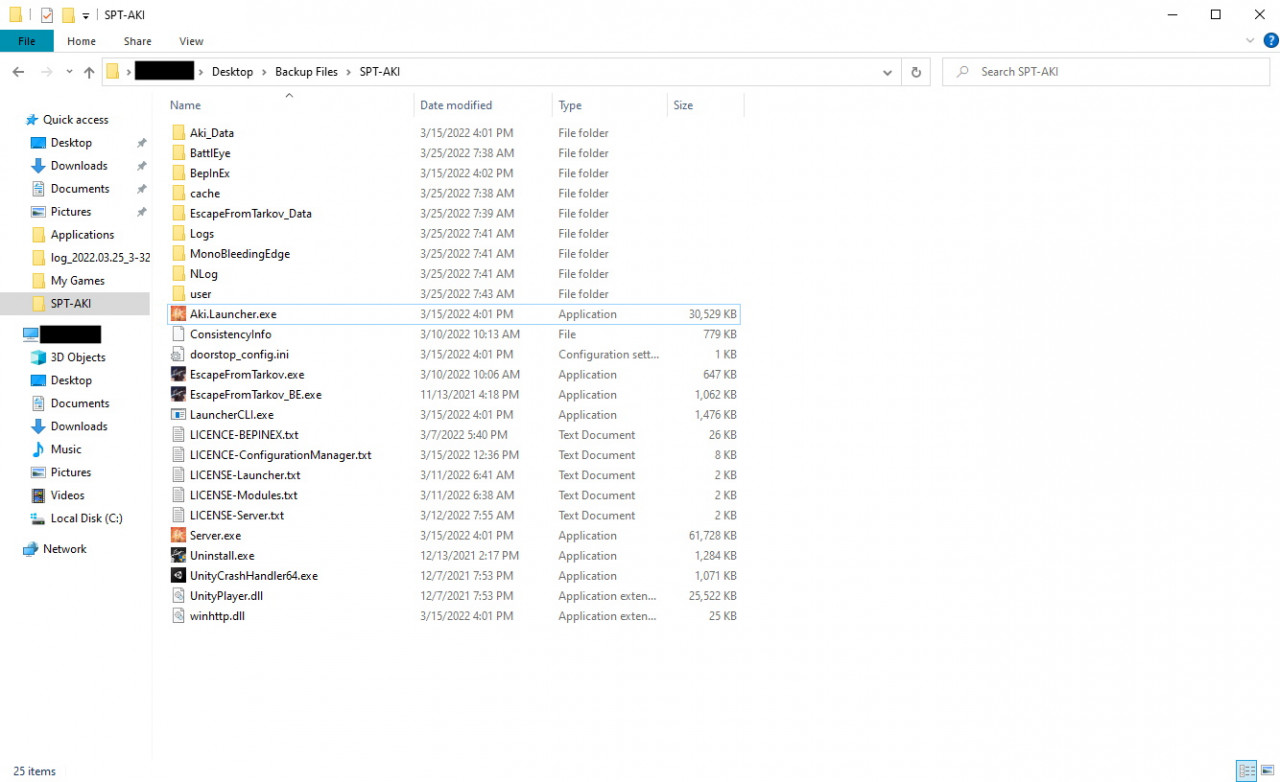1280x782 pixels.
Task: Select Local Disk (C:) in navigation pane
Action: 86,518
